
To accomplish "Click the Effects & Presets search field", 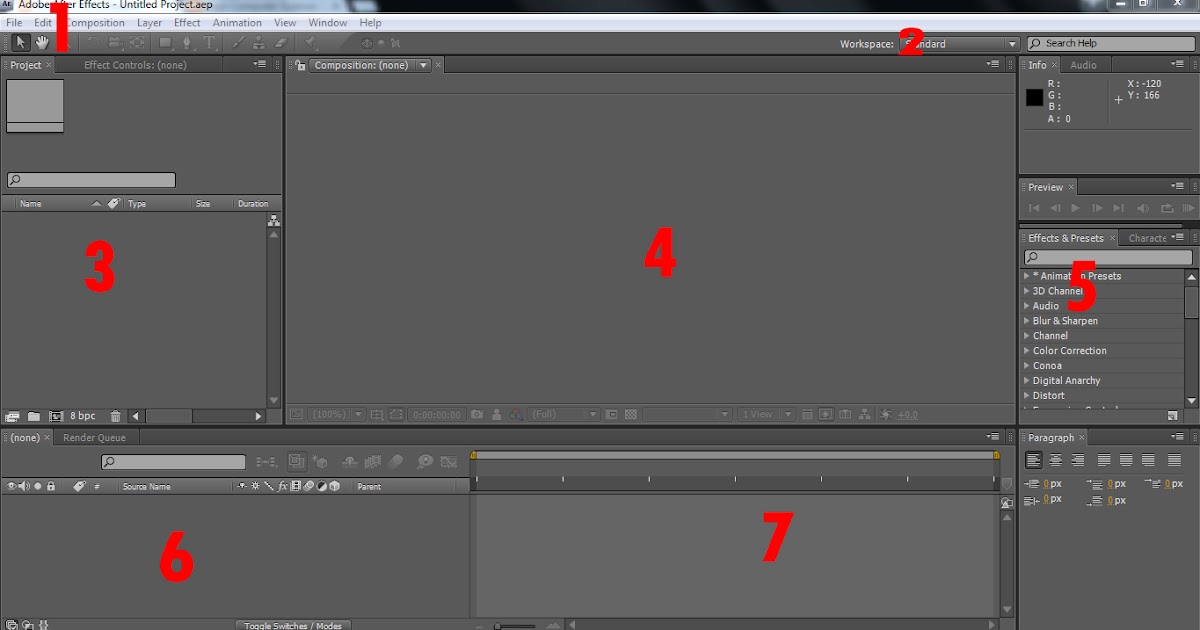I will tap(1105, 257).
